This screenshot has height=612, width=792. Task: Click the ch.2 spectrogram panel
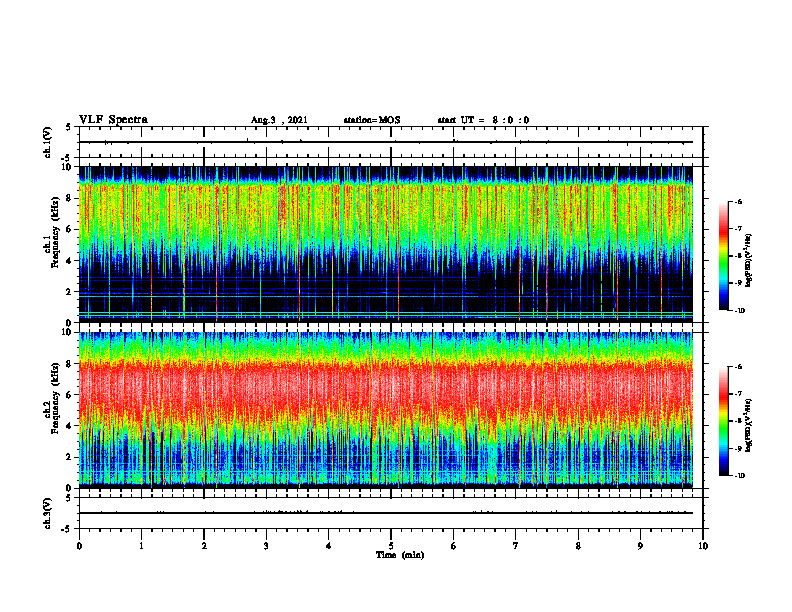386,410
